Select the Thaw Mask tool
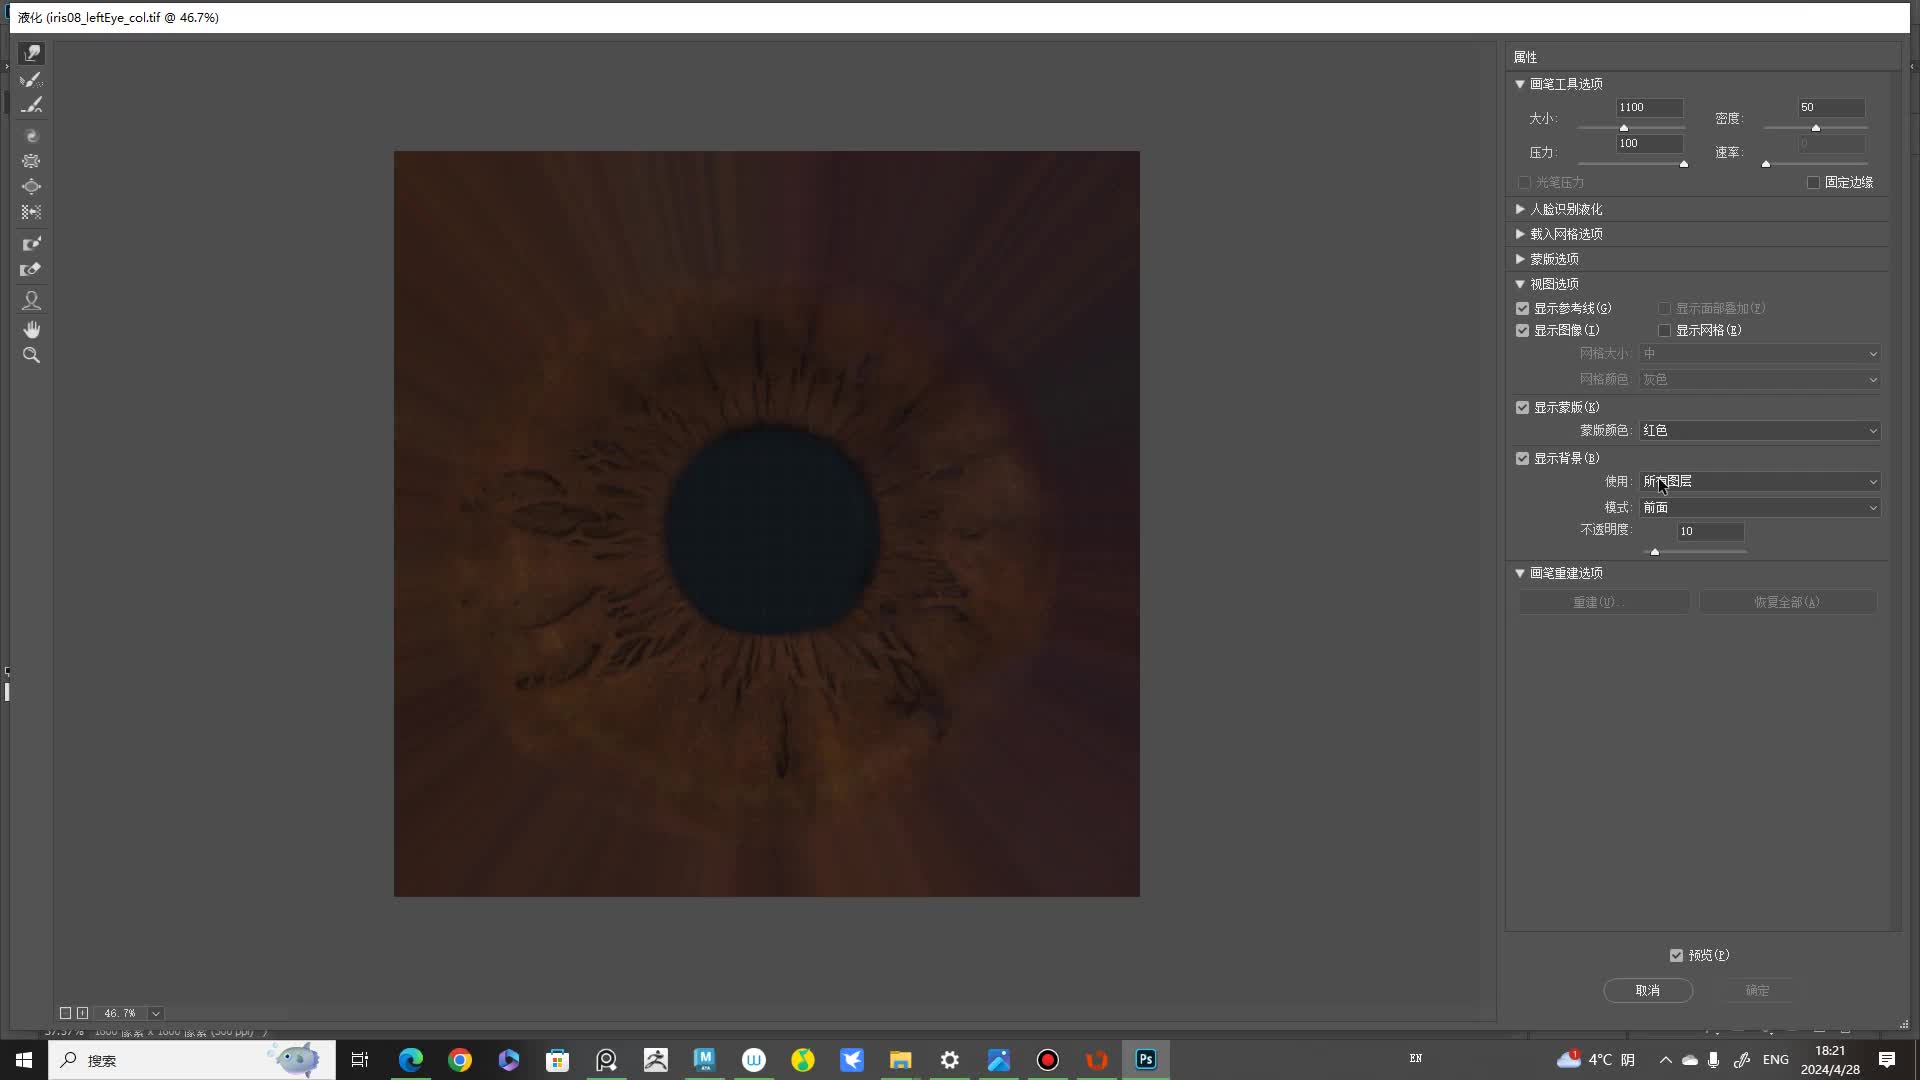 [x=32, y=270]
